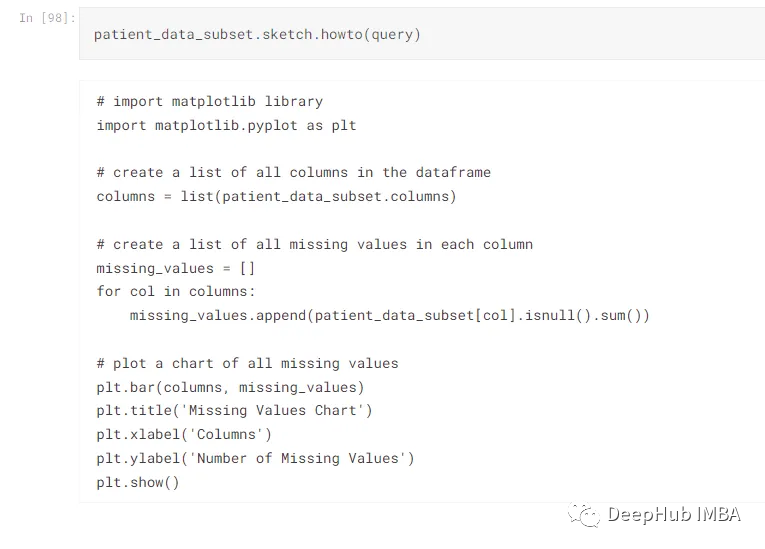Click the WeChat logo icon in the watermark

(584, 514)
